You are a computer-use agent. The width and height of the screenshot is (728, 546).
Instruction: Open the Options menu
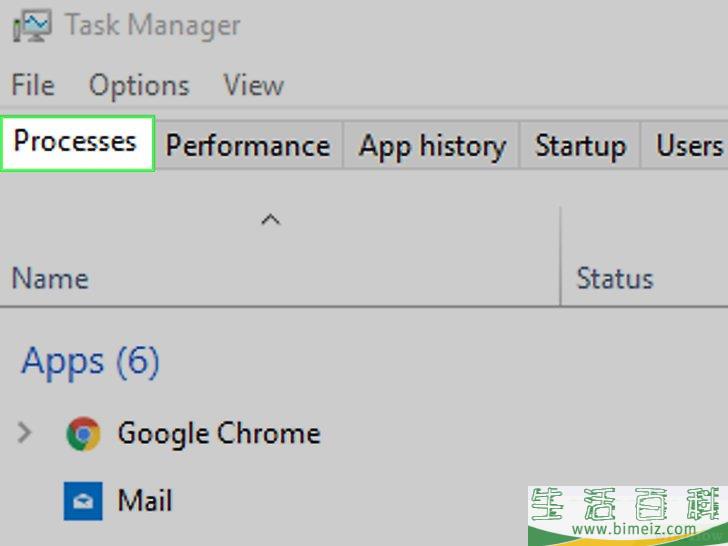[x=139, y=86]
